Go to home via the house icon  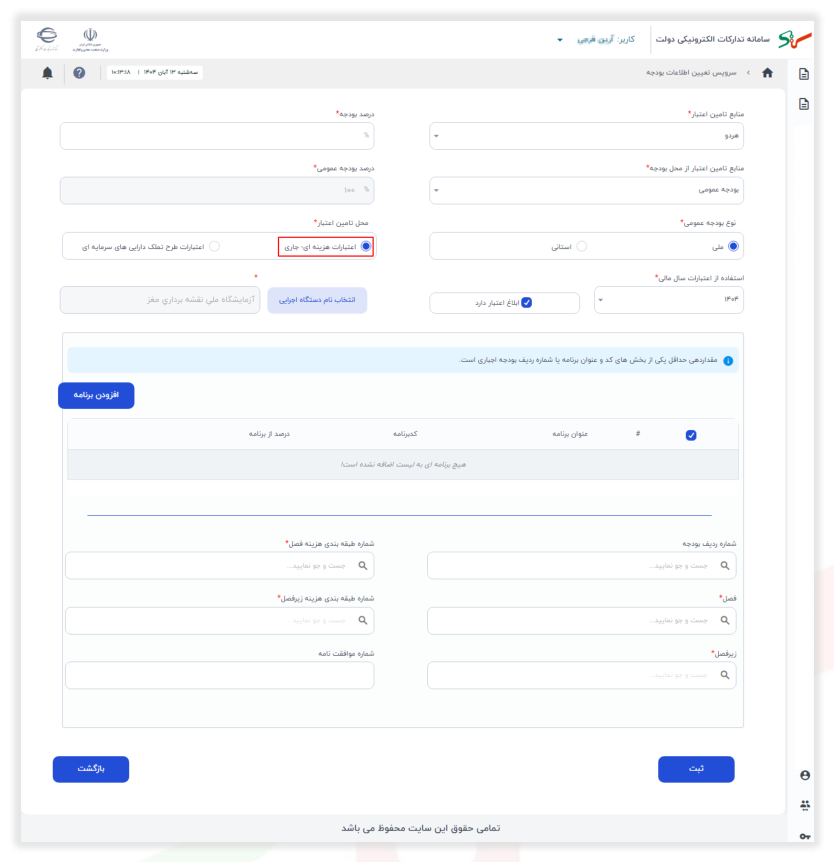coord(767,73)
